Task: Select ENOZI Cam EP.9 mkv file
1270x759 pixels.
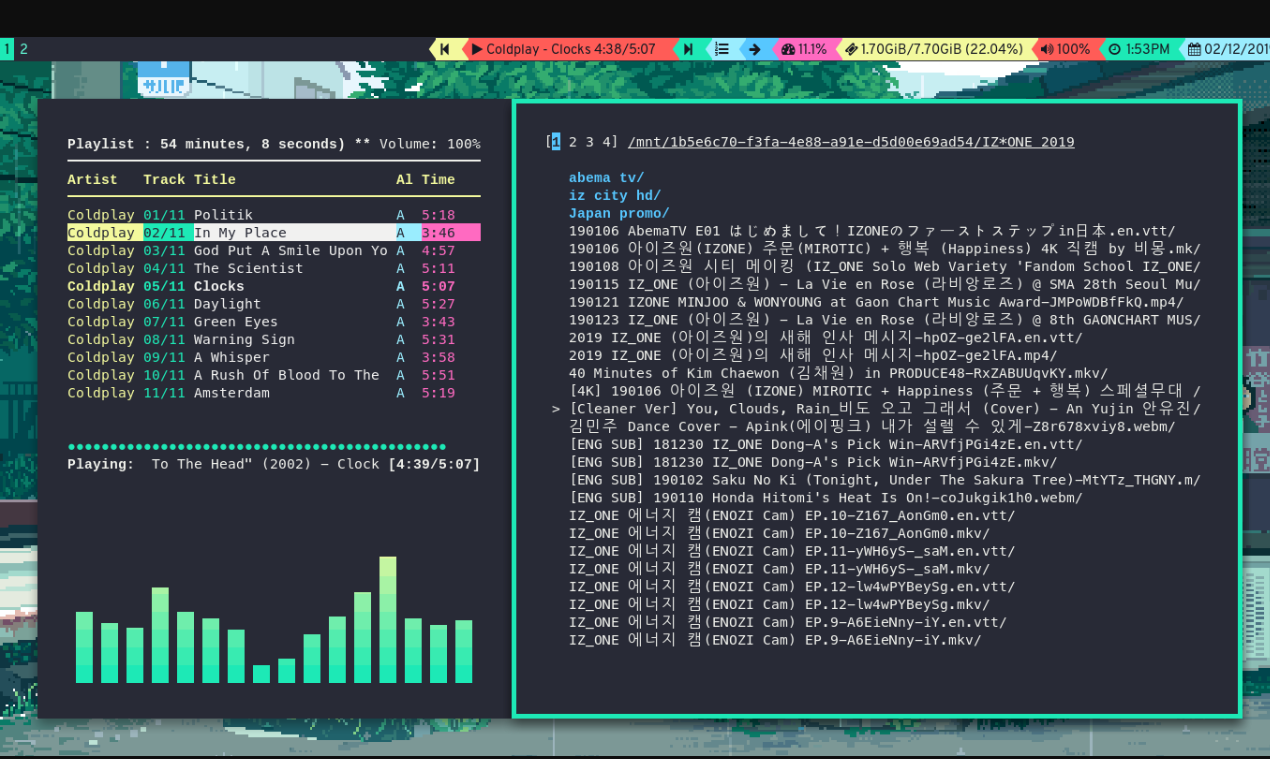Action: click(x=775, y=640)
